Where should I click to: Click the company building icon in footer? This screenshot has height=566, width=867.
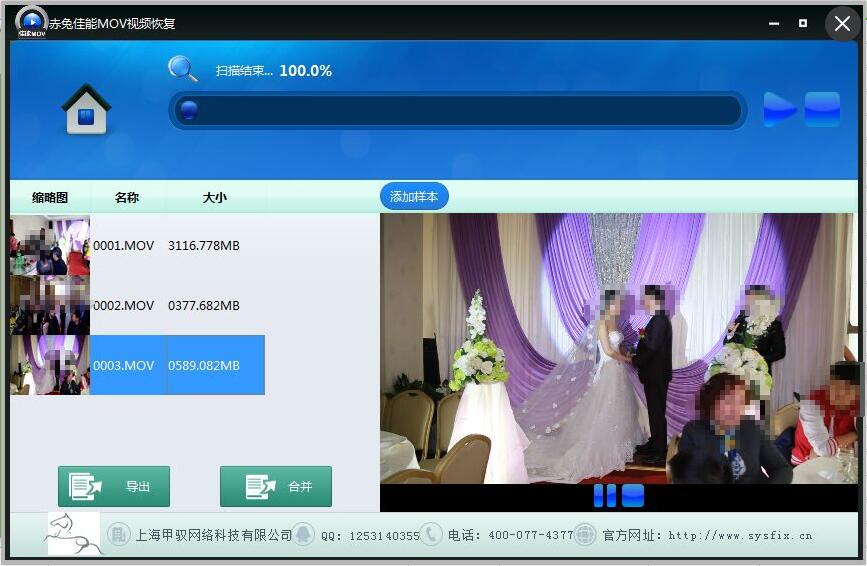(118, 534)
